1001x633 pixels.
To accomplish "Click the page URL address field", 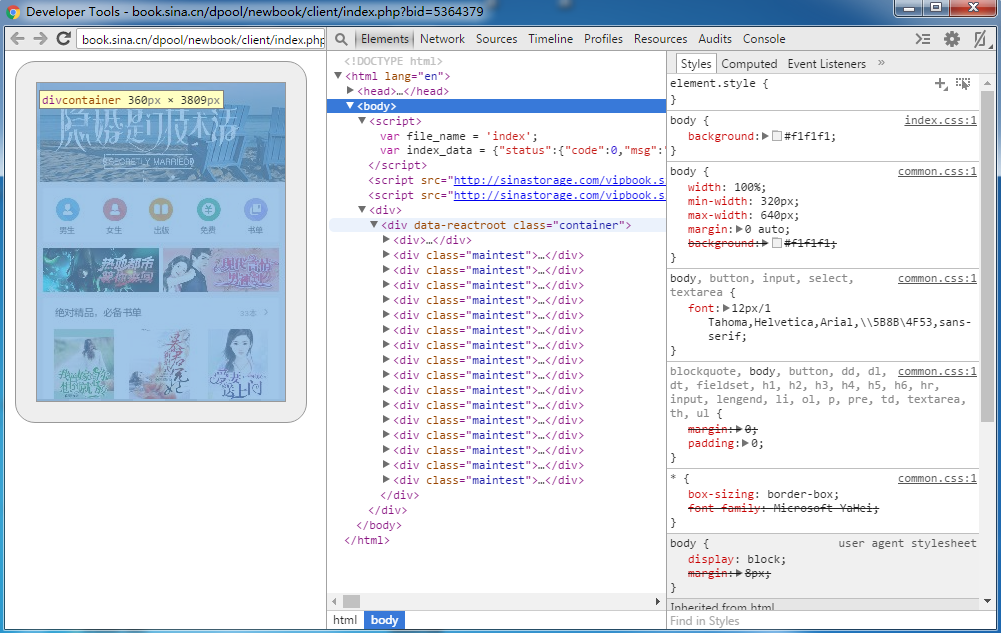I will pyautogui.click(x=200, y=40).
